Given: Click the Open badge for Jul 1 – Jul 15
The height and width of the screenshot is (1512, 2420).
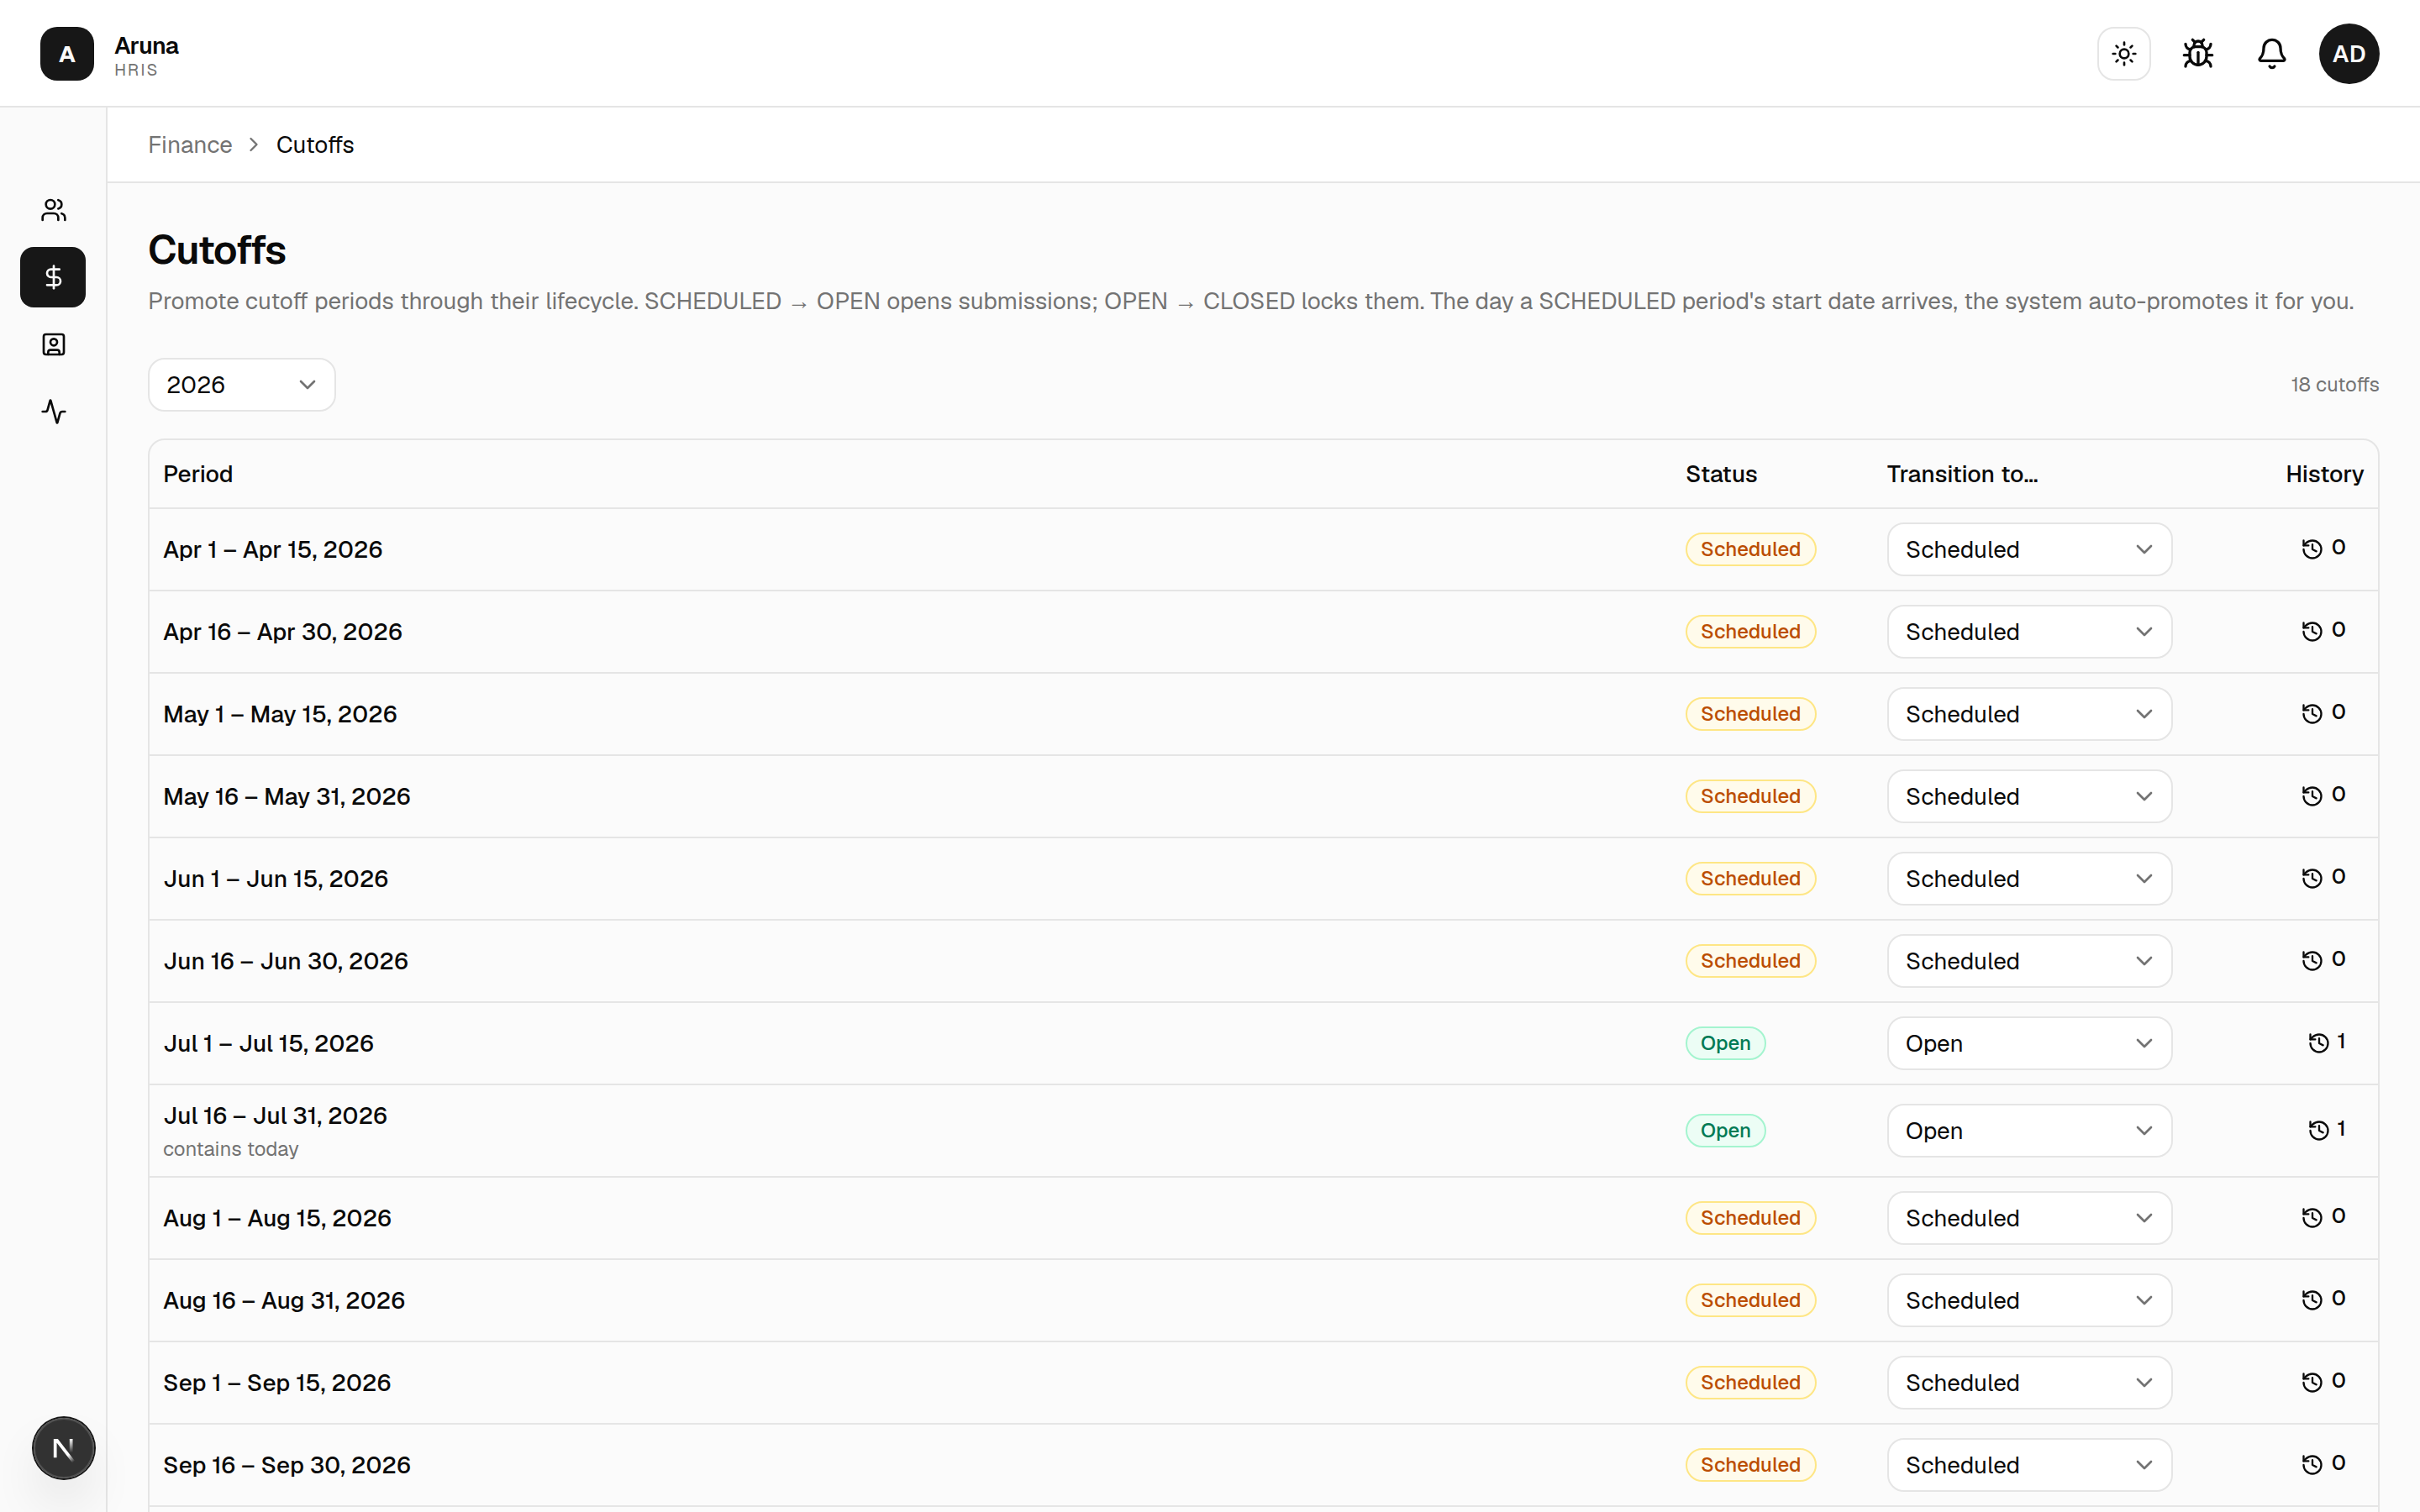Looking at the screenshot, I should pyautogui.click(x=1725, y=1043).
